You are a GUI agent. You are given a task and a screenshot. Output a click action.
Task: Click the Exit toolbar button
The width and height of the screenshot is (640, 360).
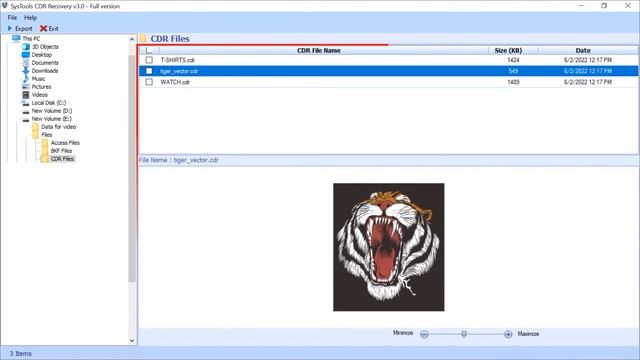49,29
